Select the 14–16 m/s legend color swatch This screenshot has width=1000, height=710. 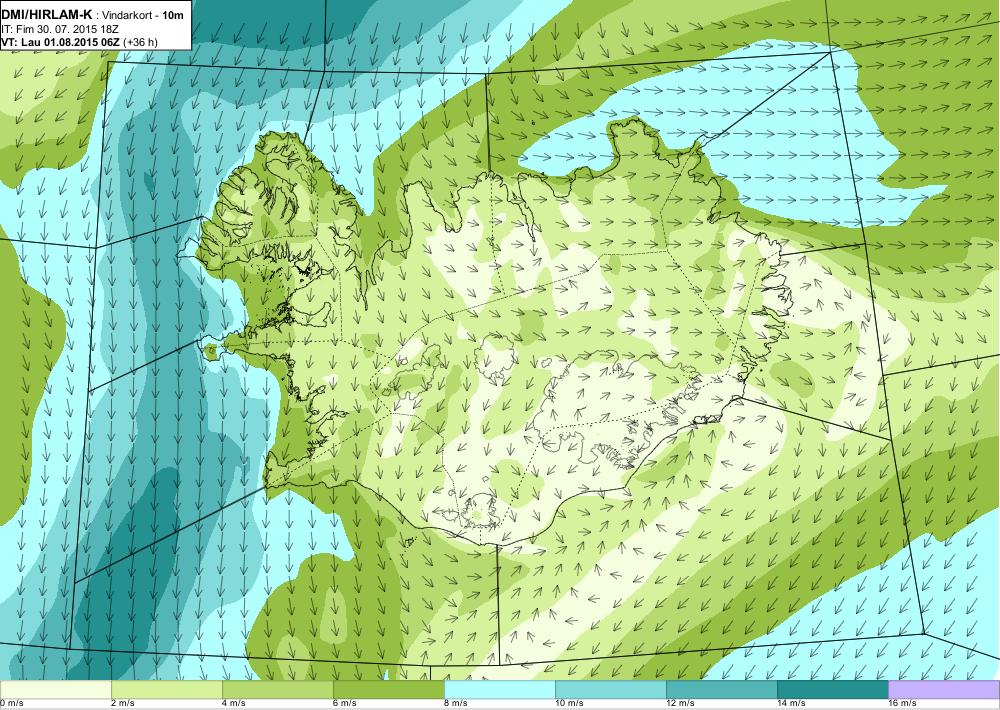(x=833, y=690)
